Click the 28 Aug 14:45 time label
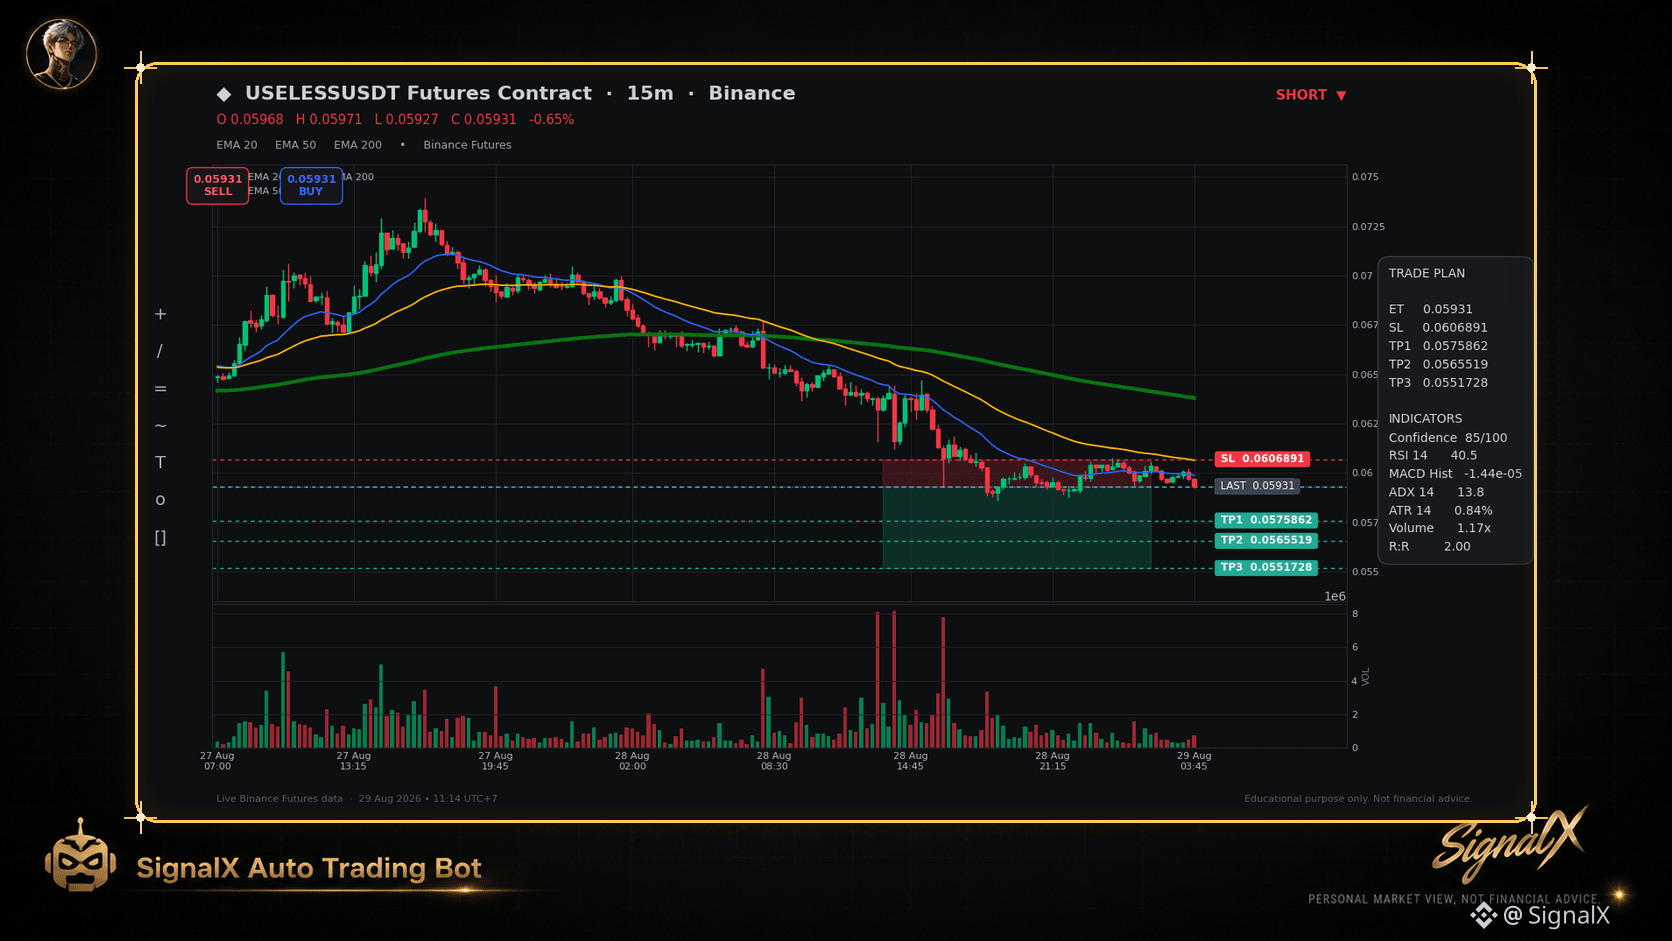This screenshot has height=941, width=1672. (910, 761)
